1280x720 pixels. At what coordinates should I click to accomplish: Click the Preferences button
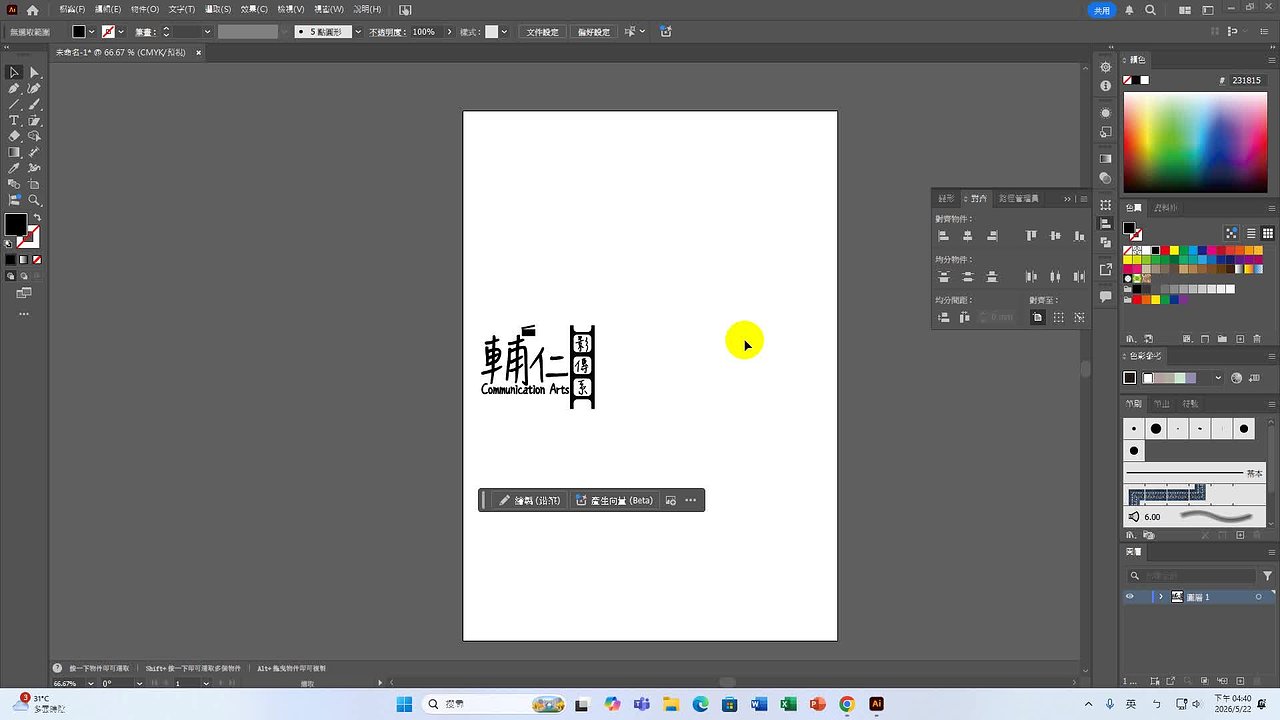(x=593, y=32)
